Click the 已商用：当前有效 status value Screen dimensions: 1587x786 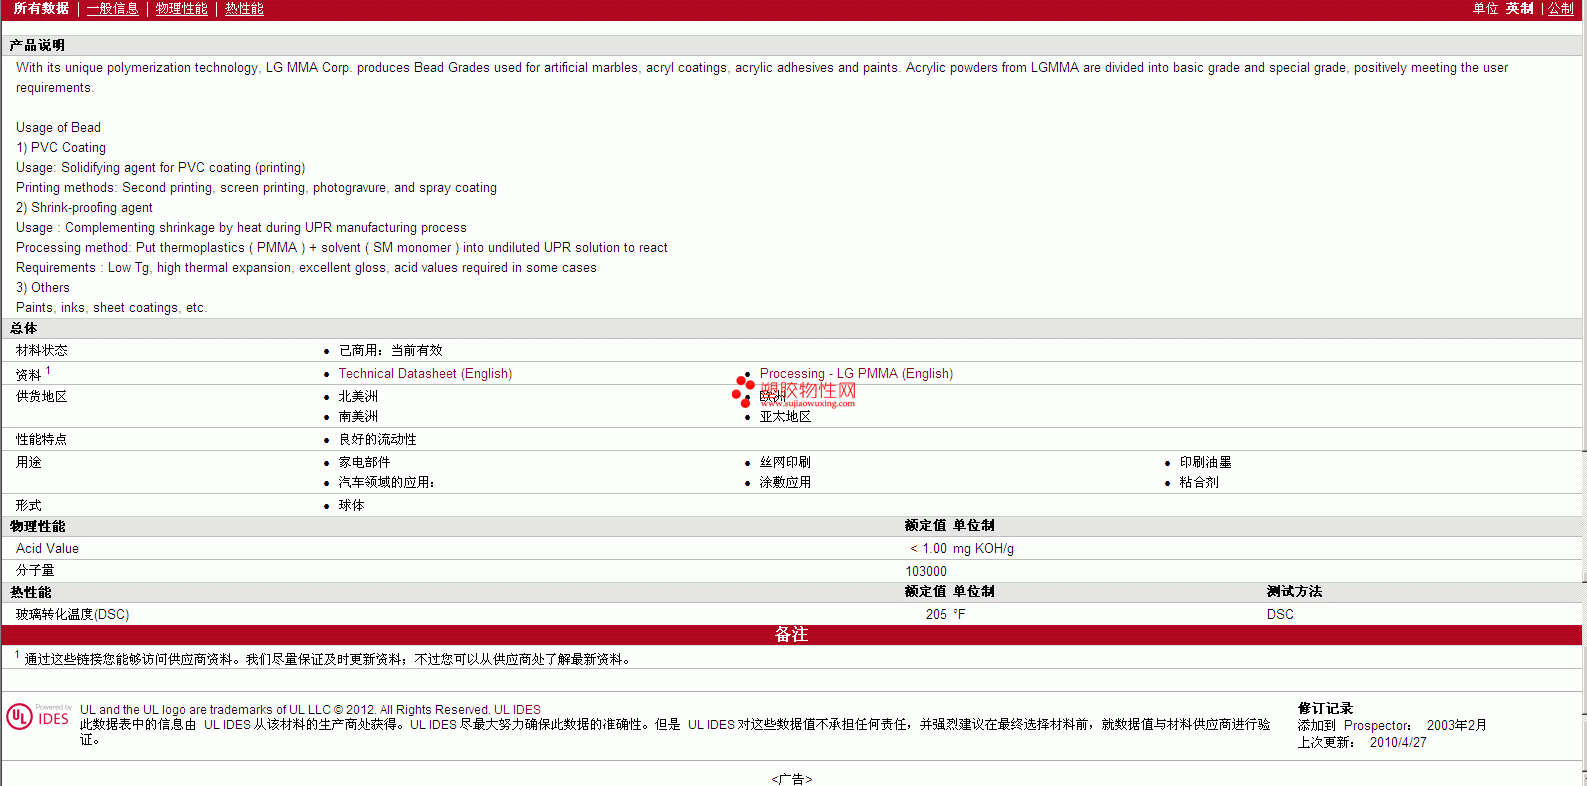tap(390, 351)
